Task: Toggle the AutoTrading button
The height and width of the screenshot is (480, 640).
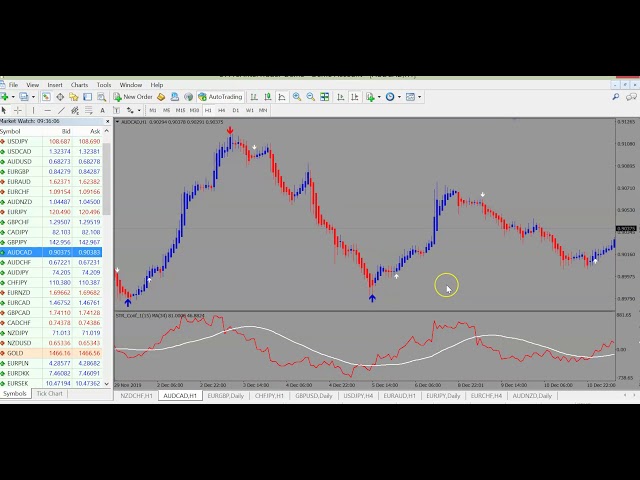Action: 219,97
